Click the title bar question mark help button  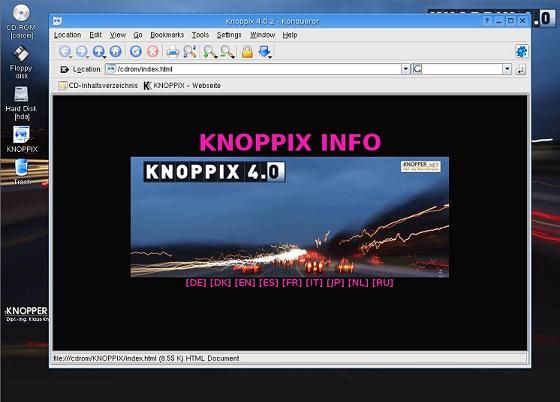coord(486,21)
